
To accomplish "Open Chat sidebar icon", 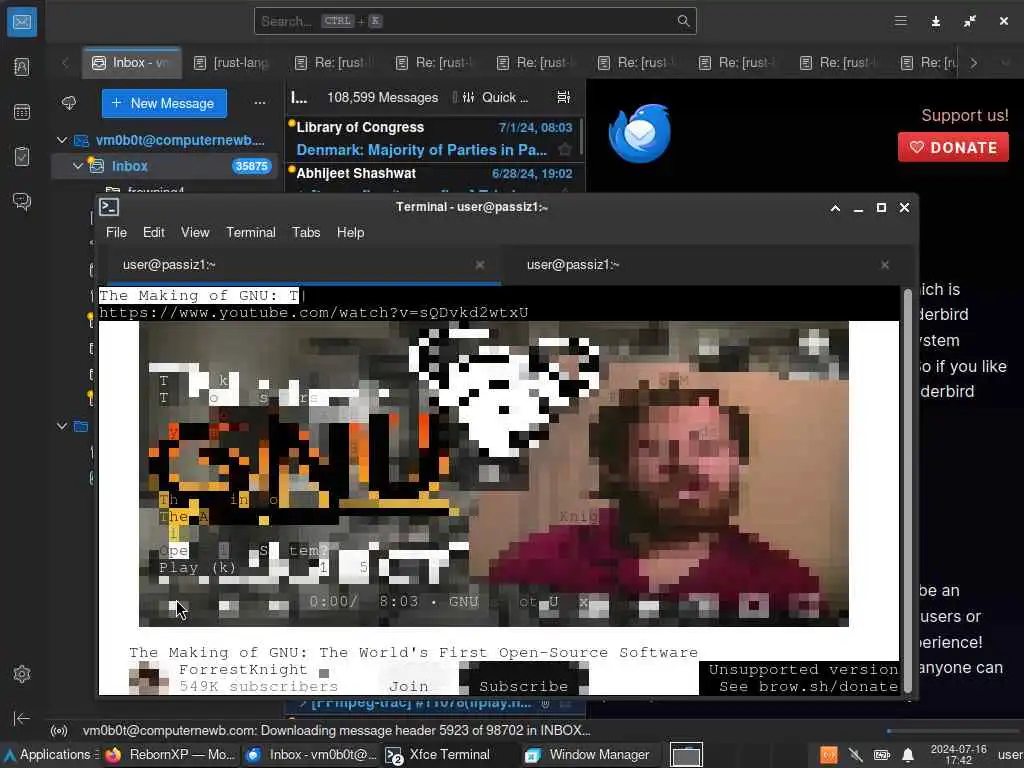I will [22, 201].
